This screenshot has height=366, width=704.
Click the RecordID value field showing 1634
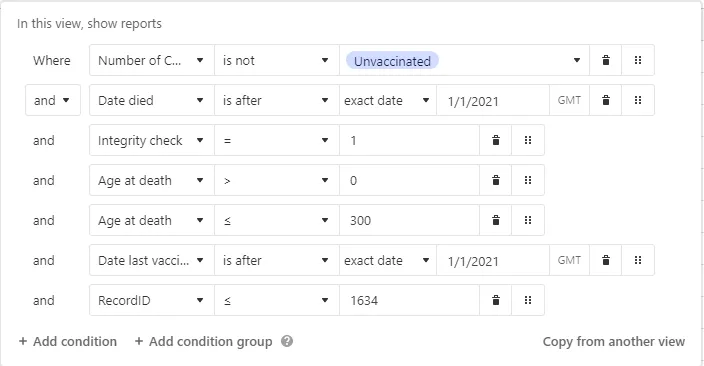pos(409,300)
